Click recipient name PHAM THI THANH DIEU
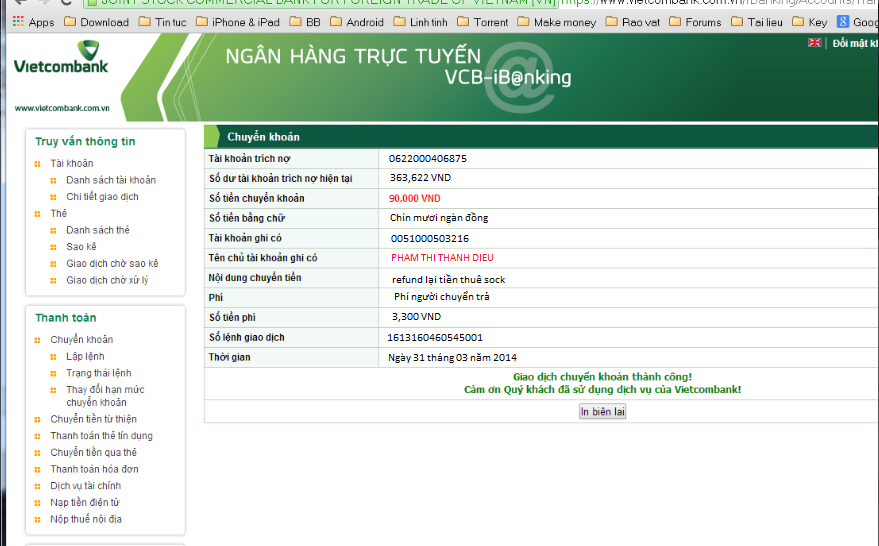This screenshot has height=546, width=879. (x=442, y=258)
